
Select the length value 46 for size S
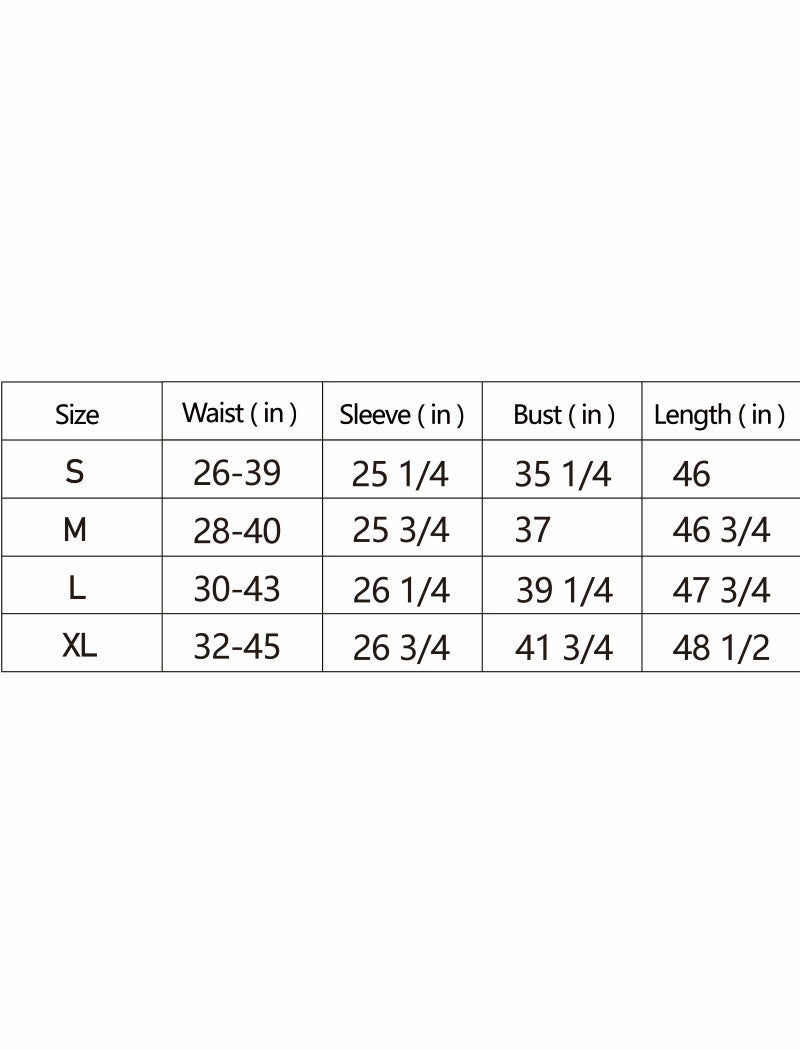pos(691,474)
